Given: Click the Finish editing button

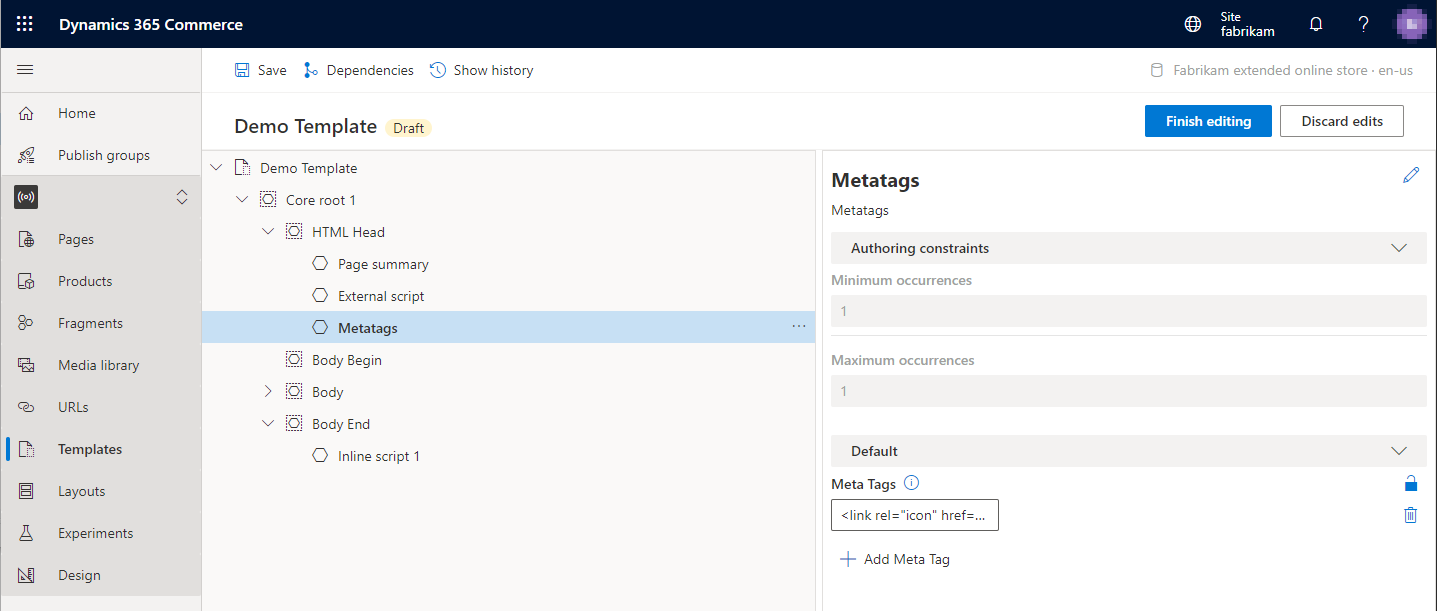Looking at the screenshot, I should pos(1208,120).
